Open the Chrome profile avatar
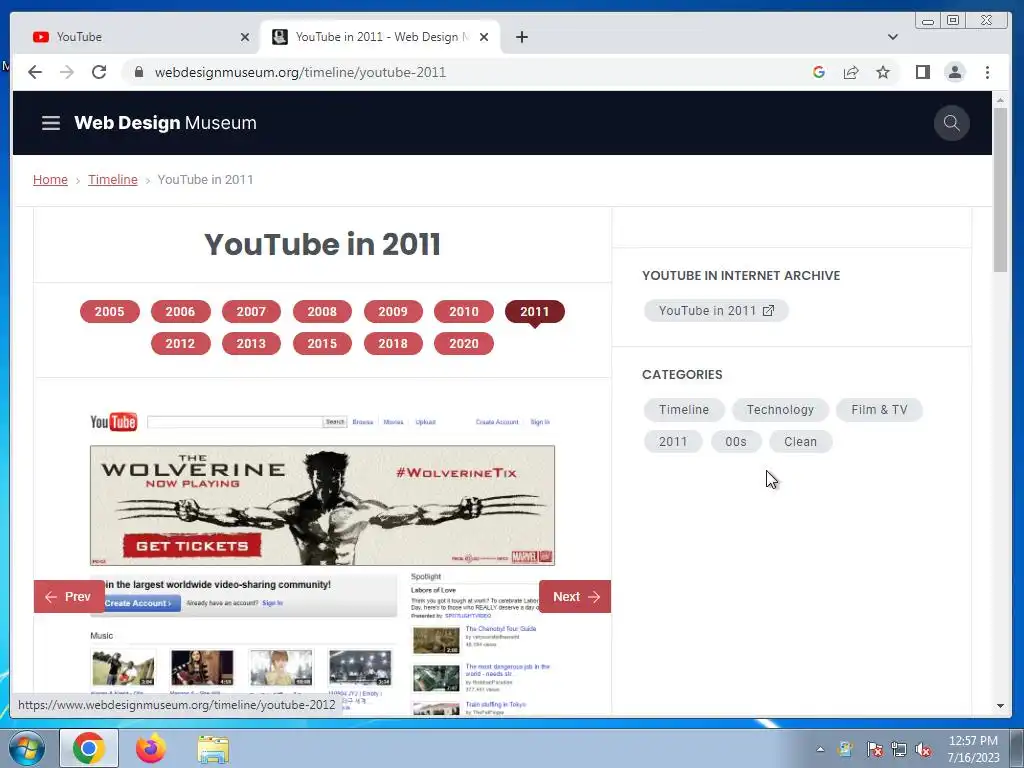 tap(955, 72)
